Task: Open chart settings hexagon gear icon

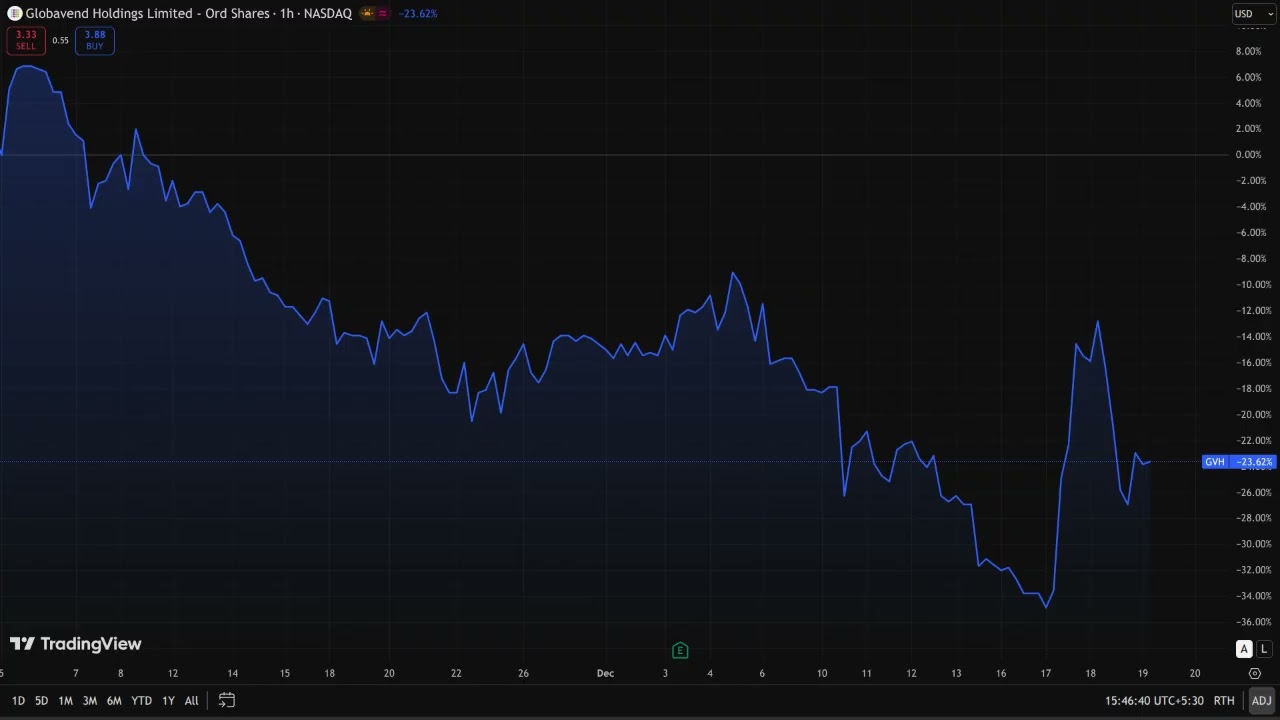Action: pyautogui.click(x=1255, y=674)
